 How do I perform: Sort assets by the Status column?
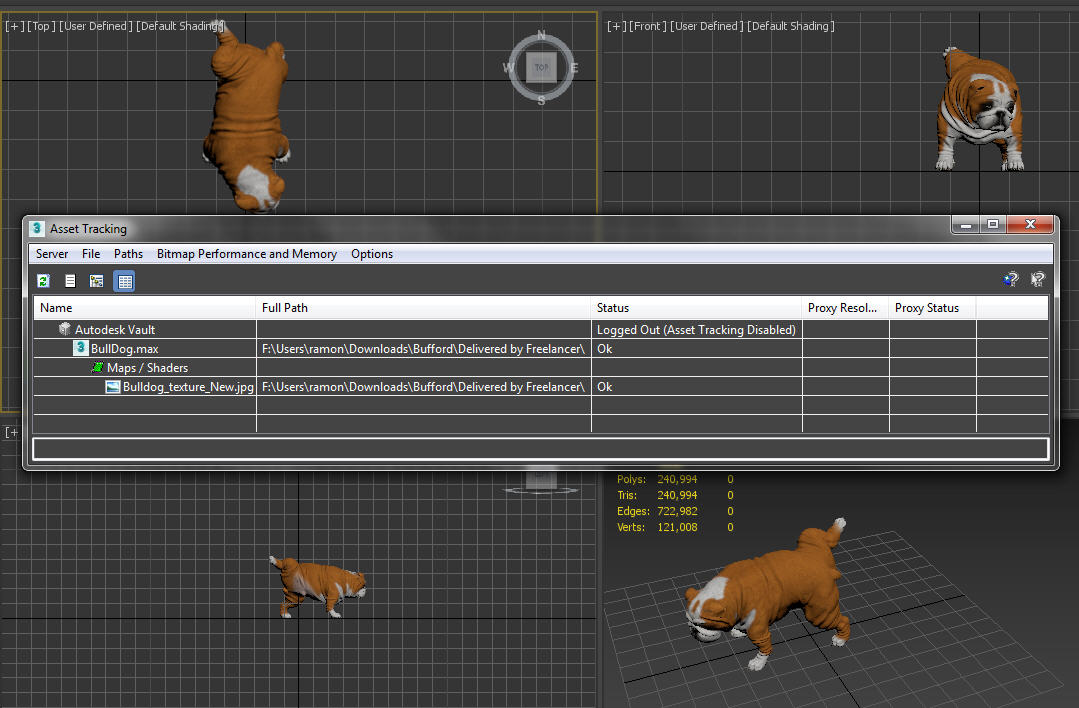(x=613, y=307)
